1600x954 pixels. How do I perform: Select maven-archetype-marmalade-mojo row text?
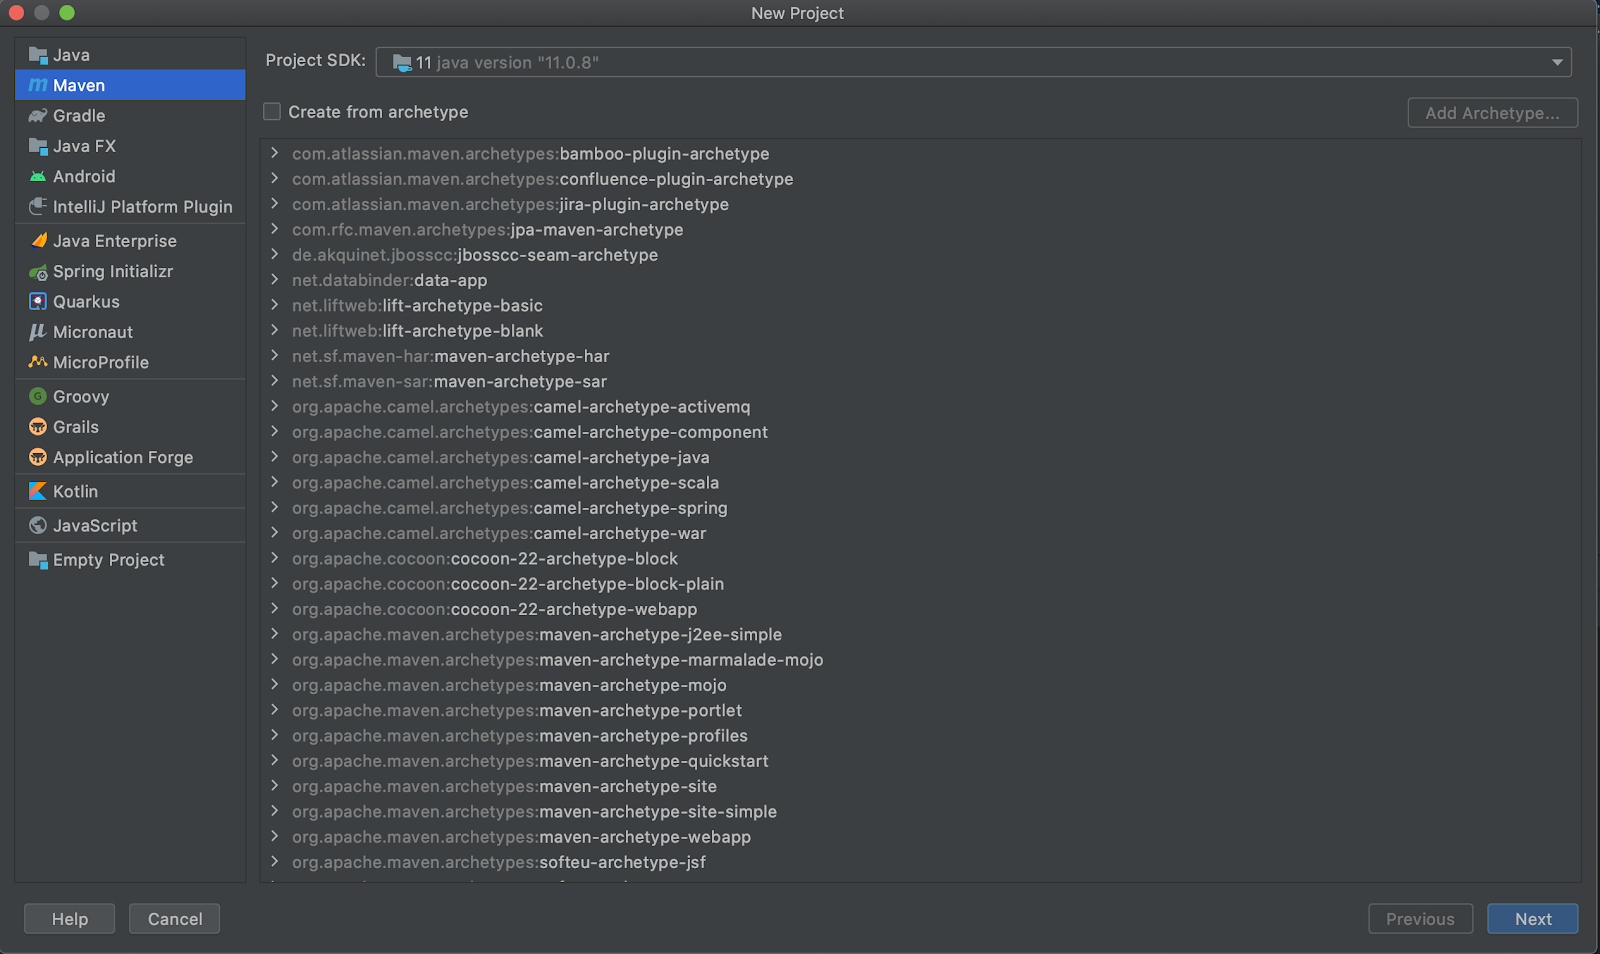(x=558, y=660)
